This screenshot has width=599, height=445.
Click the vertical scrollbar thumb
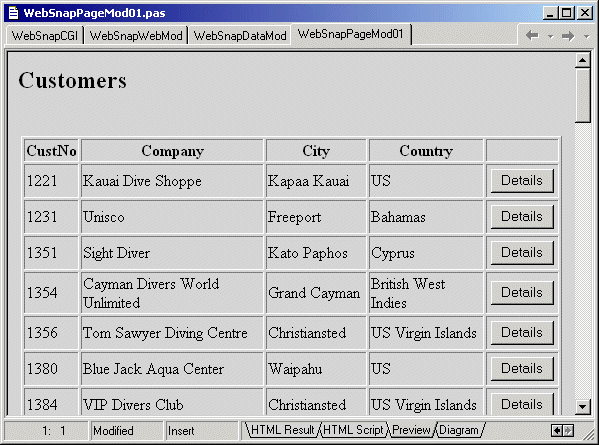click(x=583, y=95)
